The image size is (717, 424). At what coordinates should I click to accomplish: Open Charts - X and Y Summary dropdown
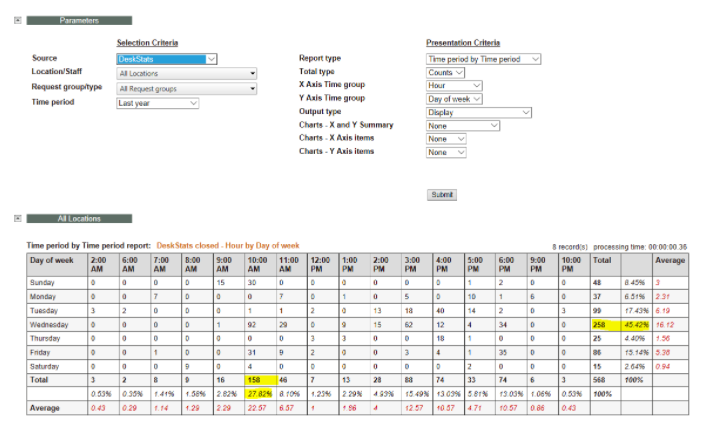point(462,126)
